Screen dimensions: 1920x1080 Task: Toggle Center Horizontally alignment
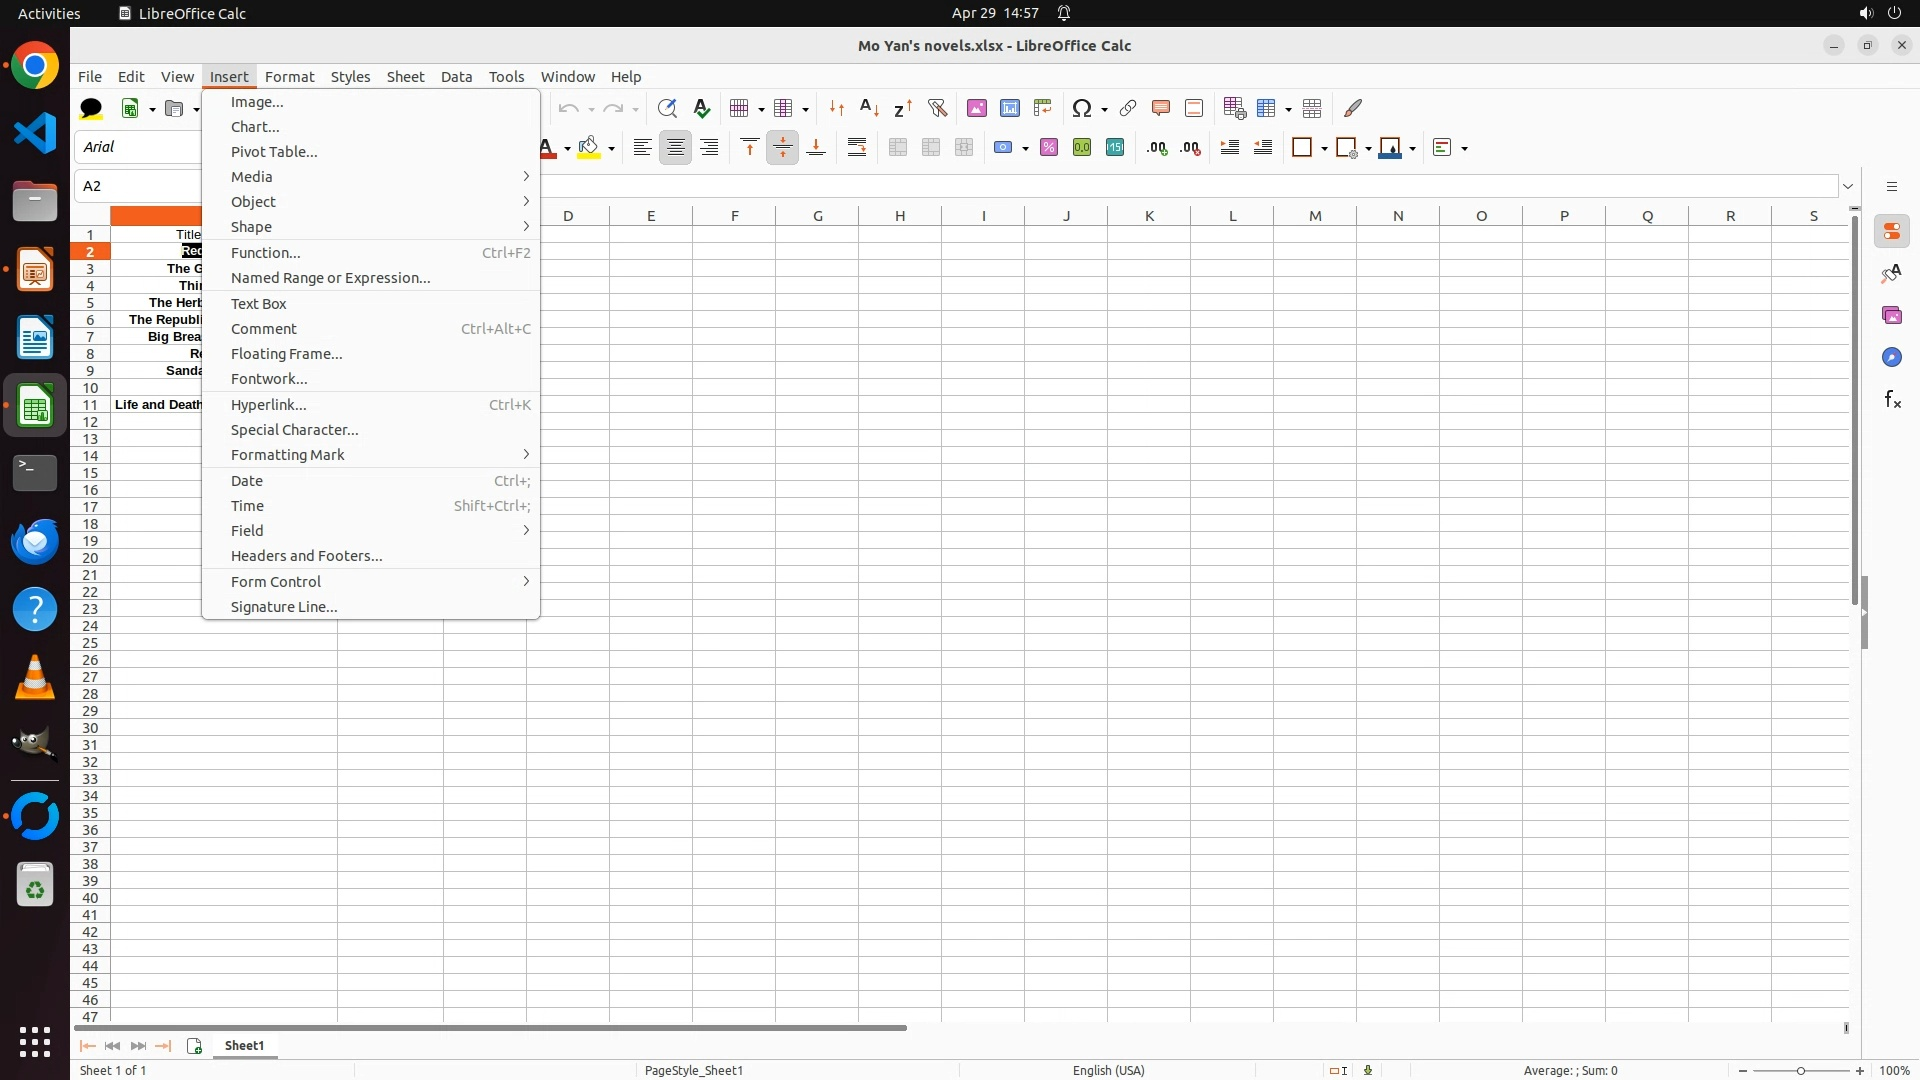(x=676, y=148)
